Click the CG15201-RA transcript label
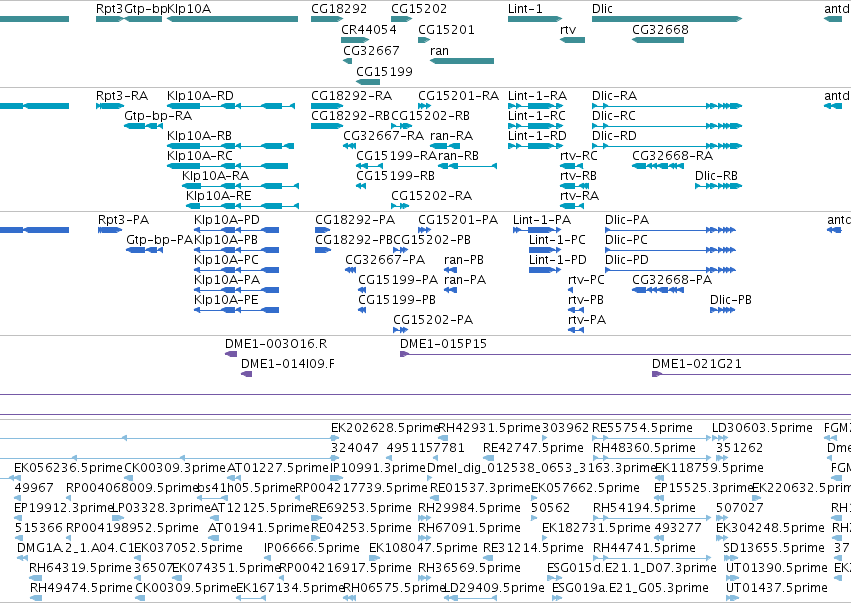 (x=459, y=96)
